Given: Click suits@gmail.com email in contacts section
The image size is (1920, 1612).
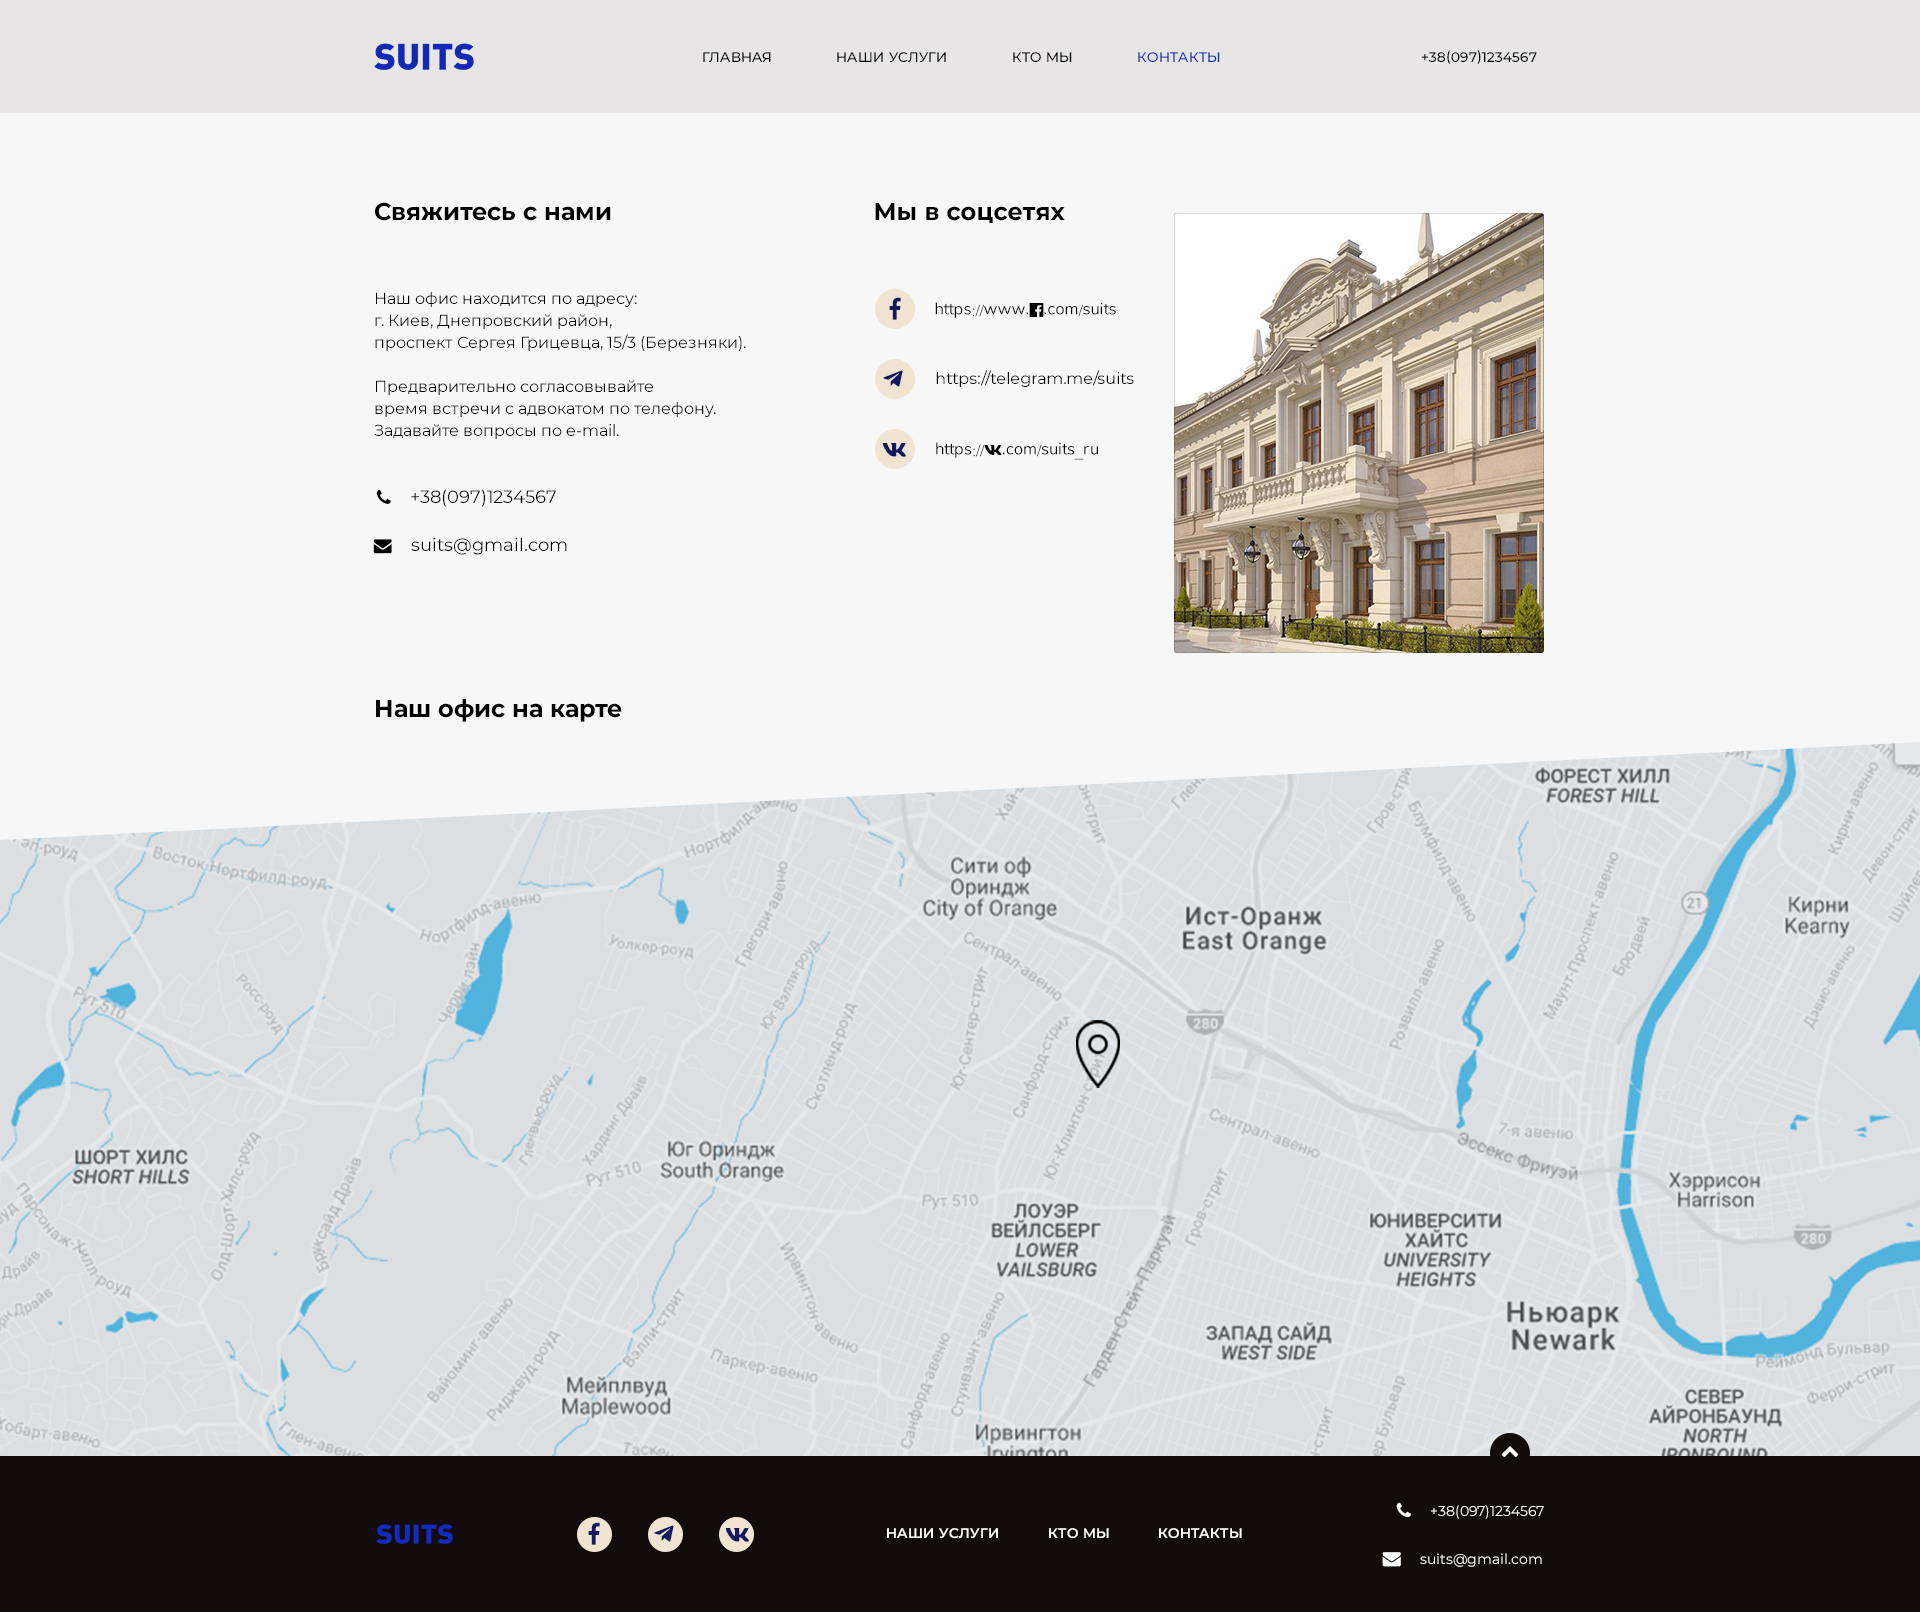Looking at the screenshot, I should coord(488,545).
